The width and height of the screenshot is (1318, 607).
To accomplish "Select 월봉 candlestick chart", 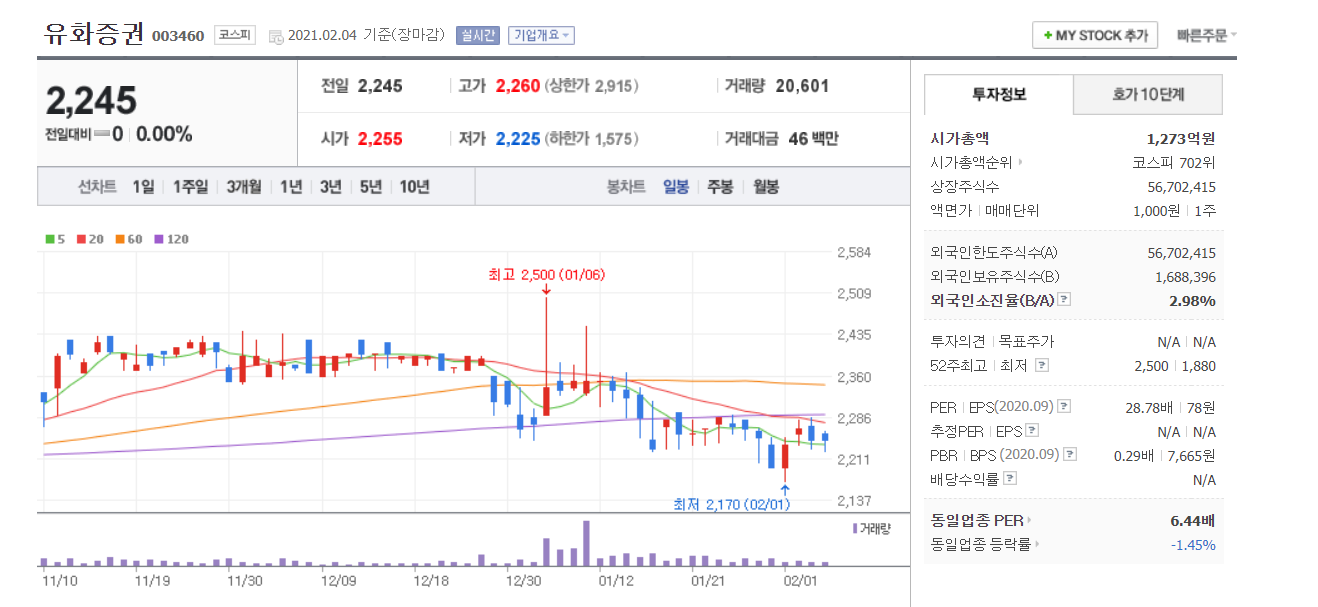I will click(x=766, y=186).
